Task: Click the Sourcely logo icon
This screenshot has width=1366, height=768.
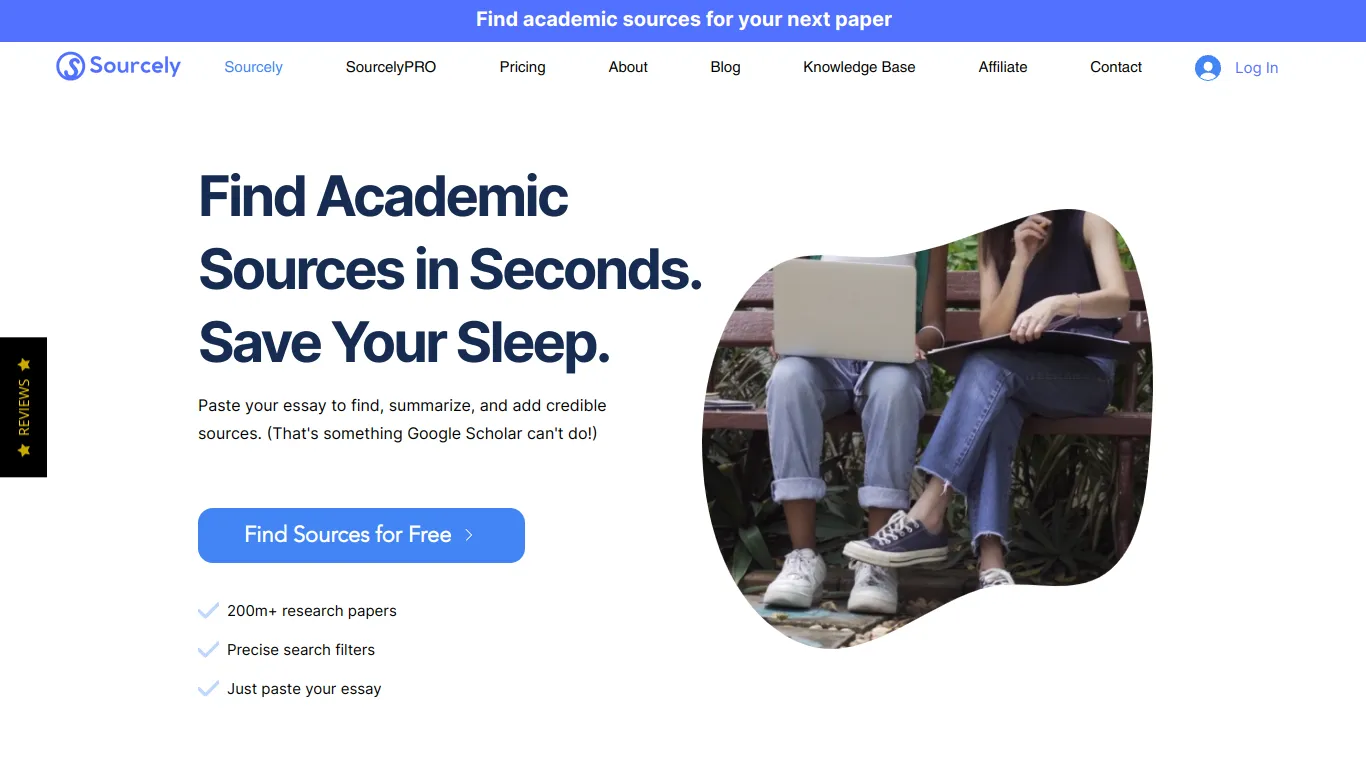Action: click(70, 66)
